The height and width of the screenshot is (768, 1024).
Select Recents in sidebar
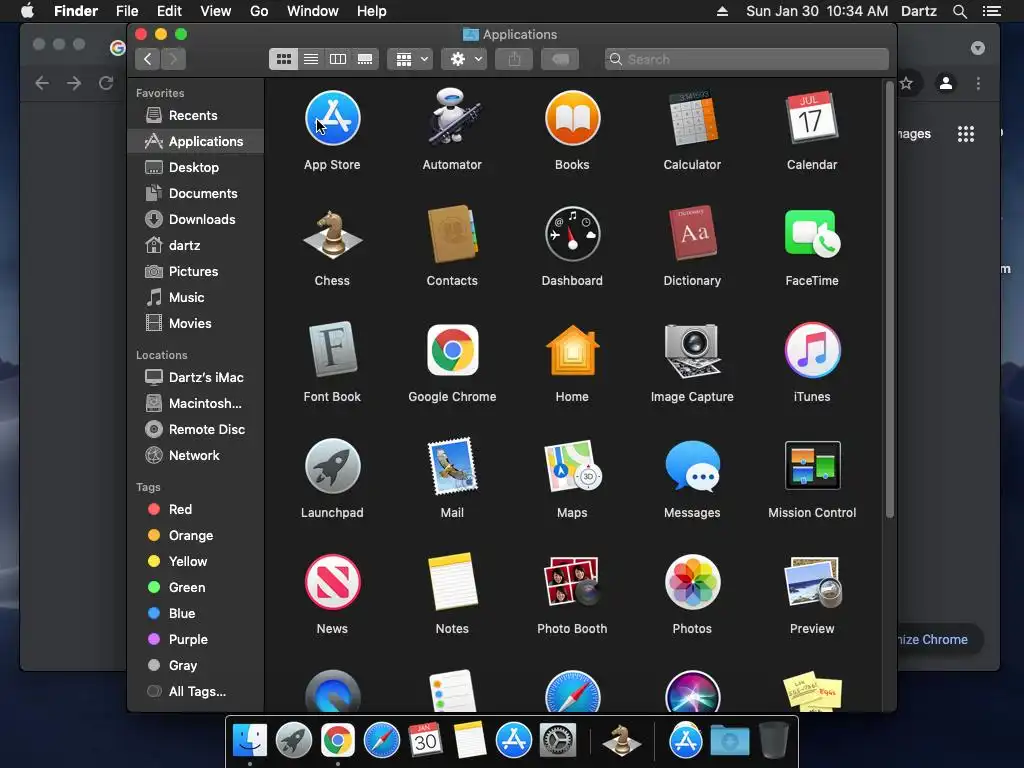click(x=195, y=116)
